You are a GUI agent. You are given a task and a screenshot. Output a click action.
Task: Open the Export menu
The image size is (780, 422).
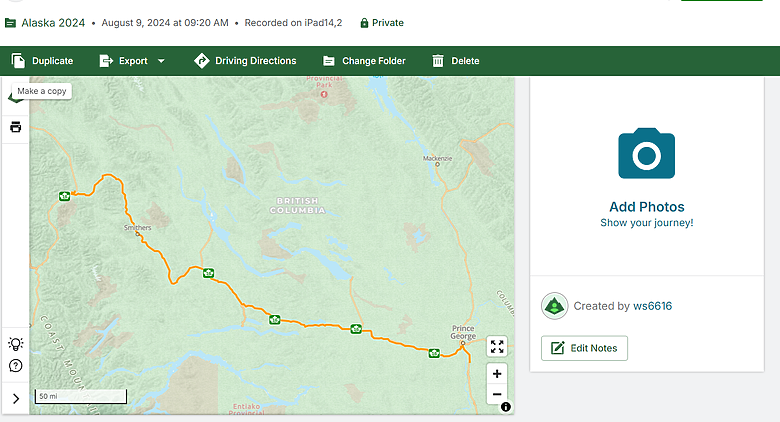[132, 61]
